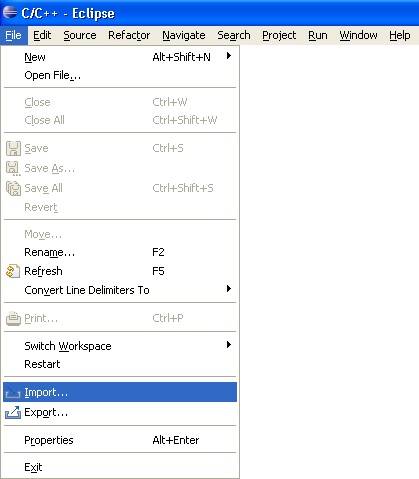Click the C/C++ - Eclipse window title
This screenshot has height=479, width=419.
point(68,14)
